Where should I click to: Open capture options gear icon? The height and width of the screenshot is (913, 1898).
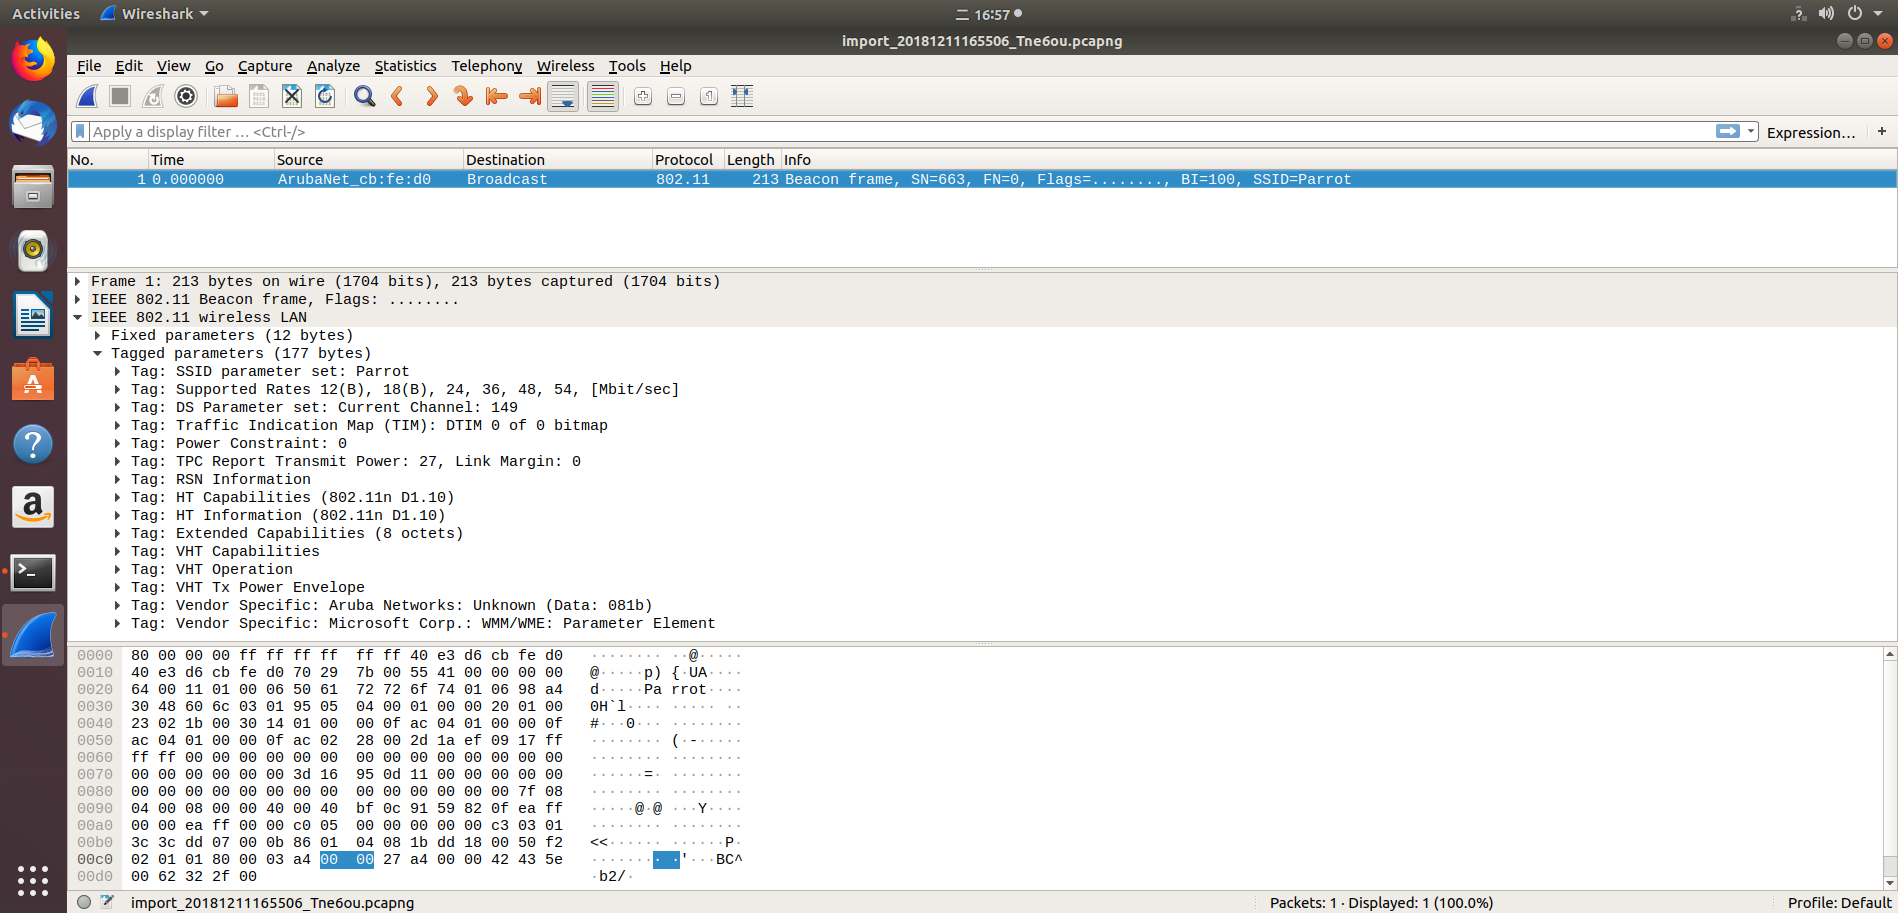186,96
